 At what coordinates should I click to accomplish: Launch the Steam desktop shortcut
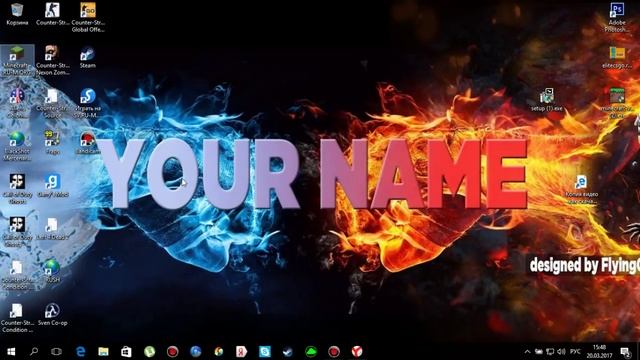[88, 58]
